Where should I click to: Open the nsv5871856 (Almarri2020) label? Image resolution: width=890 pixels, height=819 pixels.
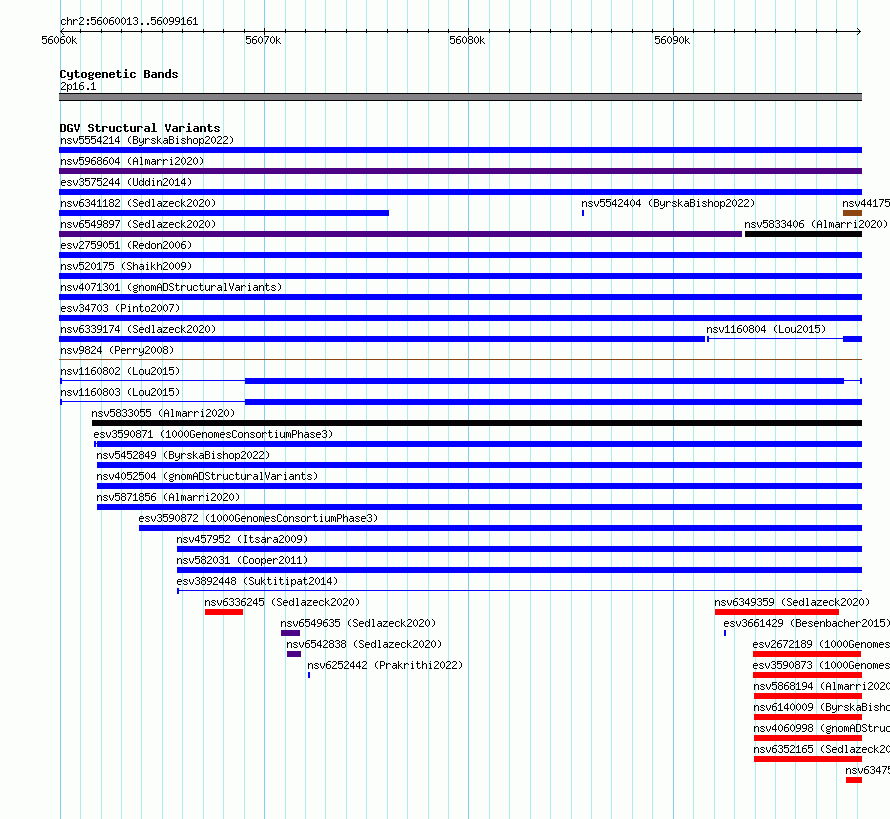[x=168, y=497]
